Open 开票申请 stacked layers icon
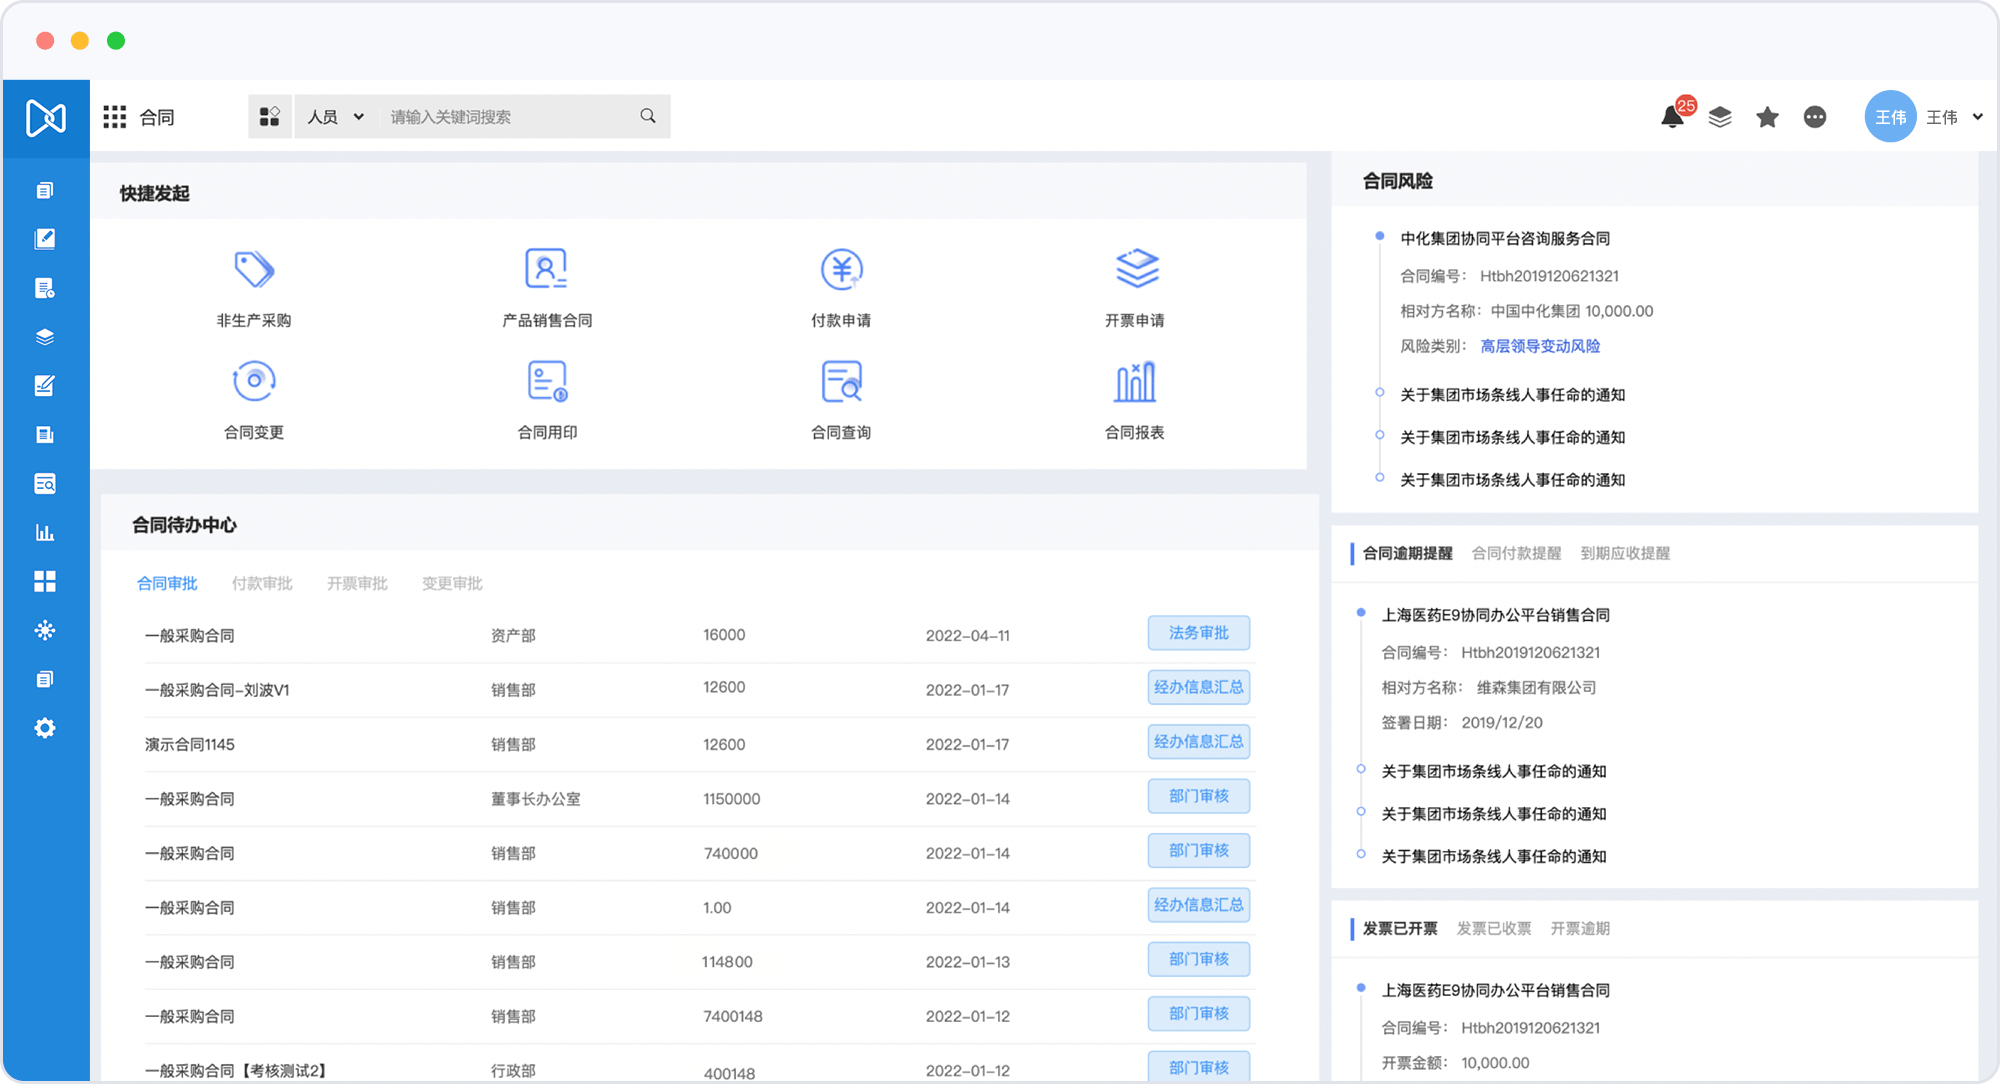 pos(1136,269)
